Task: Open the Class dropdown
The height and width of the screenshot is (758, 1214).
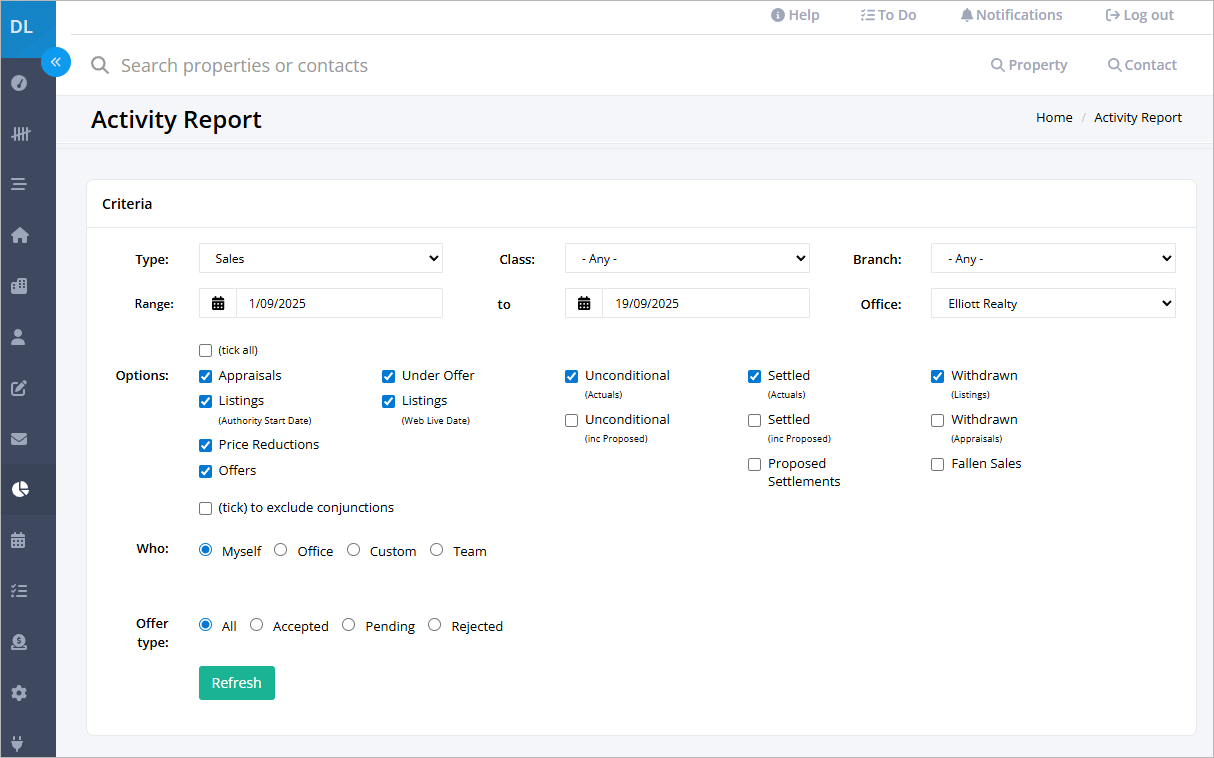Action: (x=687, y=258)
